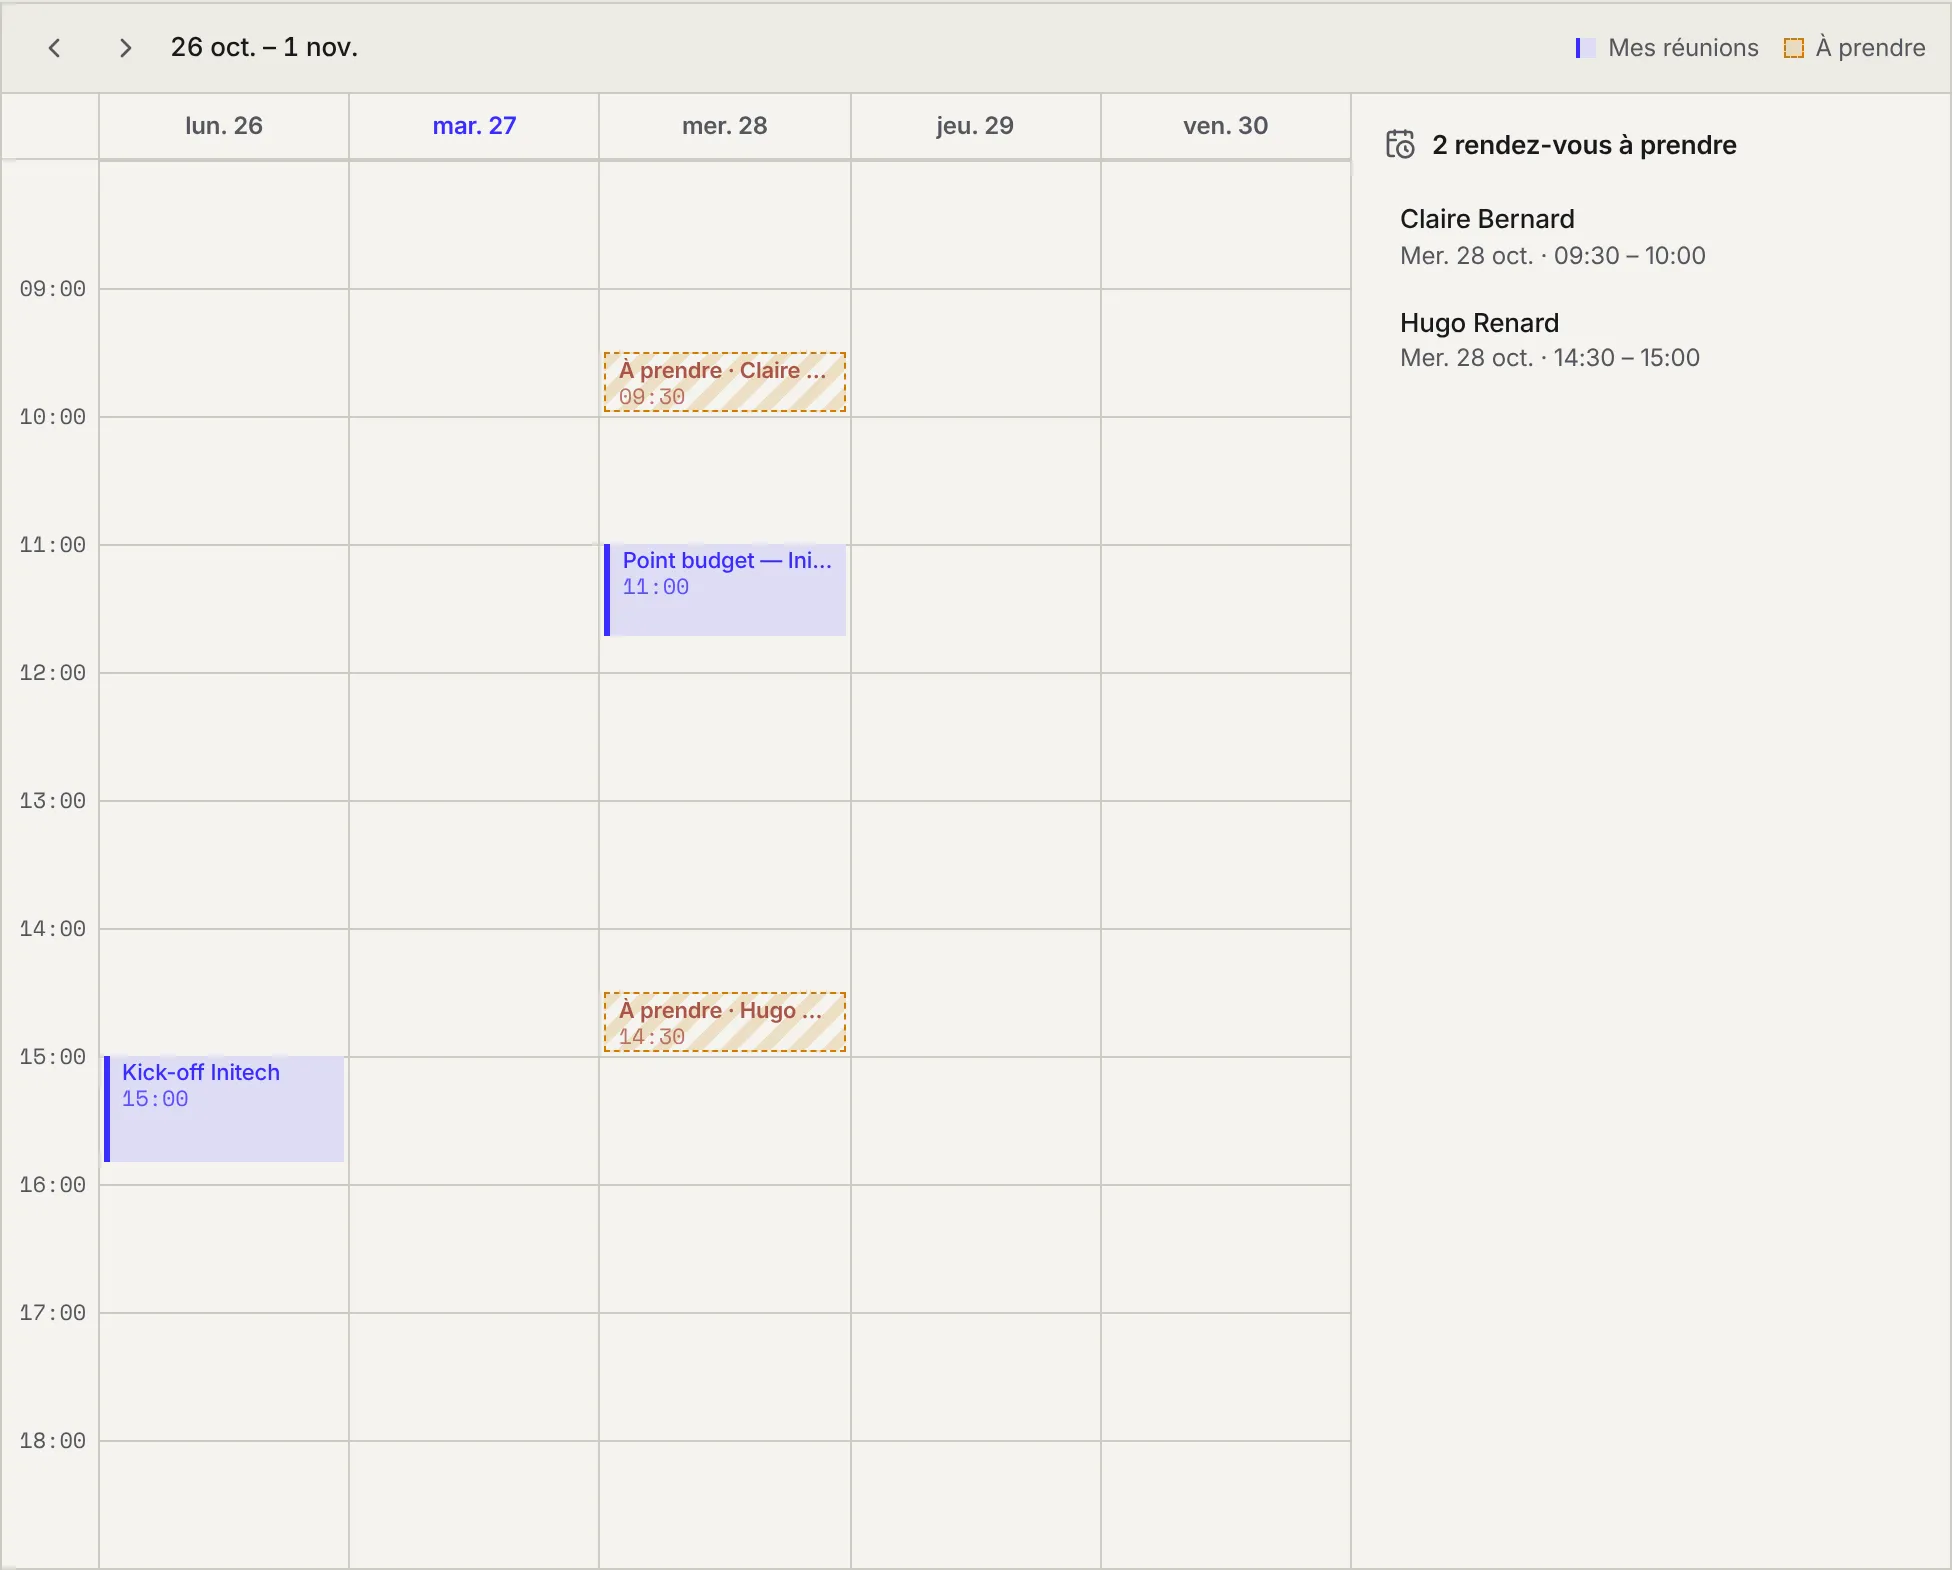
Task: Open the À prendre Hugo slot at 14:30
Action: pyautogui.click(x=725, y=1022)
